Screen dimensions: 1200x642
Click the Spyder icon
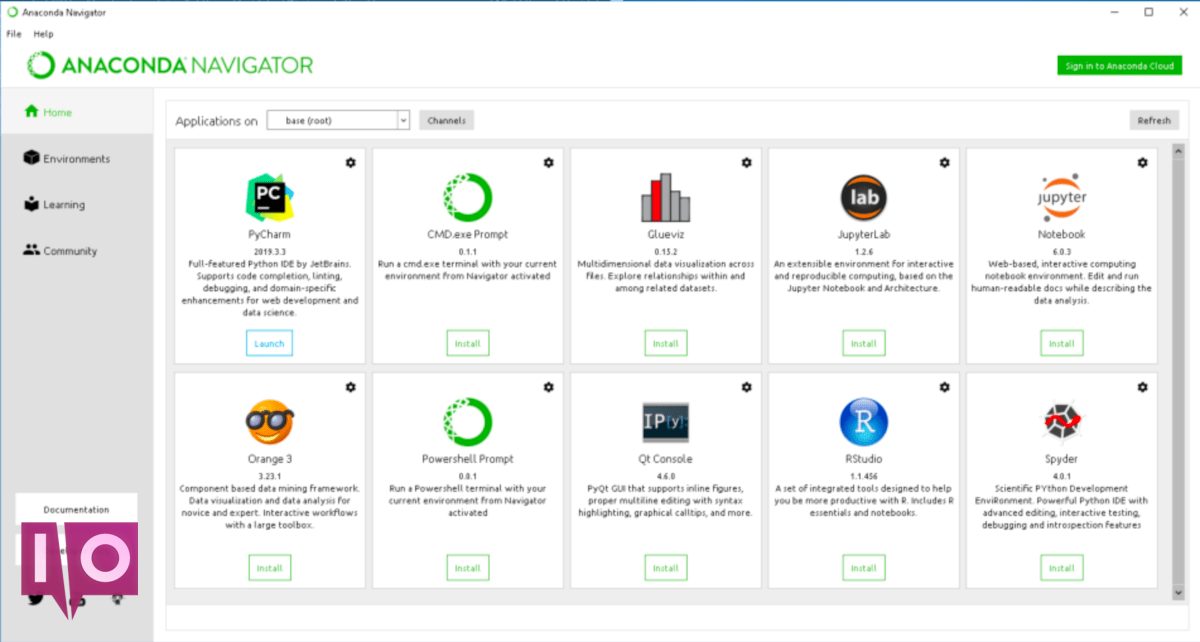(x=1061, y=422)
